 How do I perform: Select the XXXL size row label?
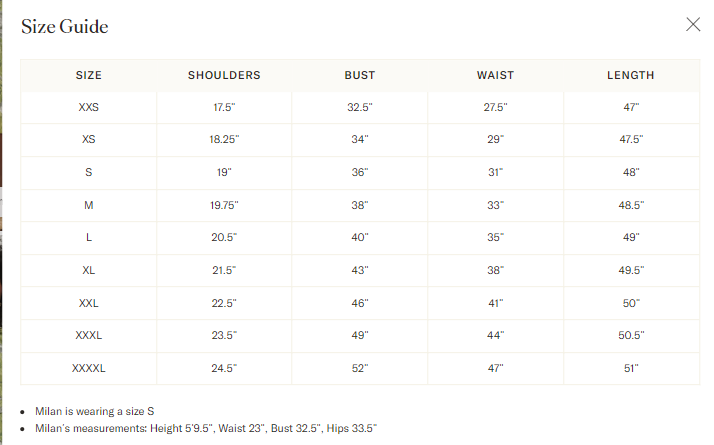tap(89, 336)
